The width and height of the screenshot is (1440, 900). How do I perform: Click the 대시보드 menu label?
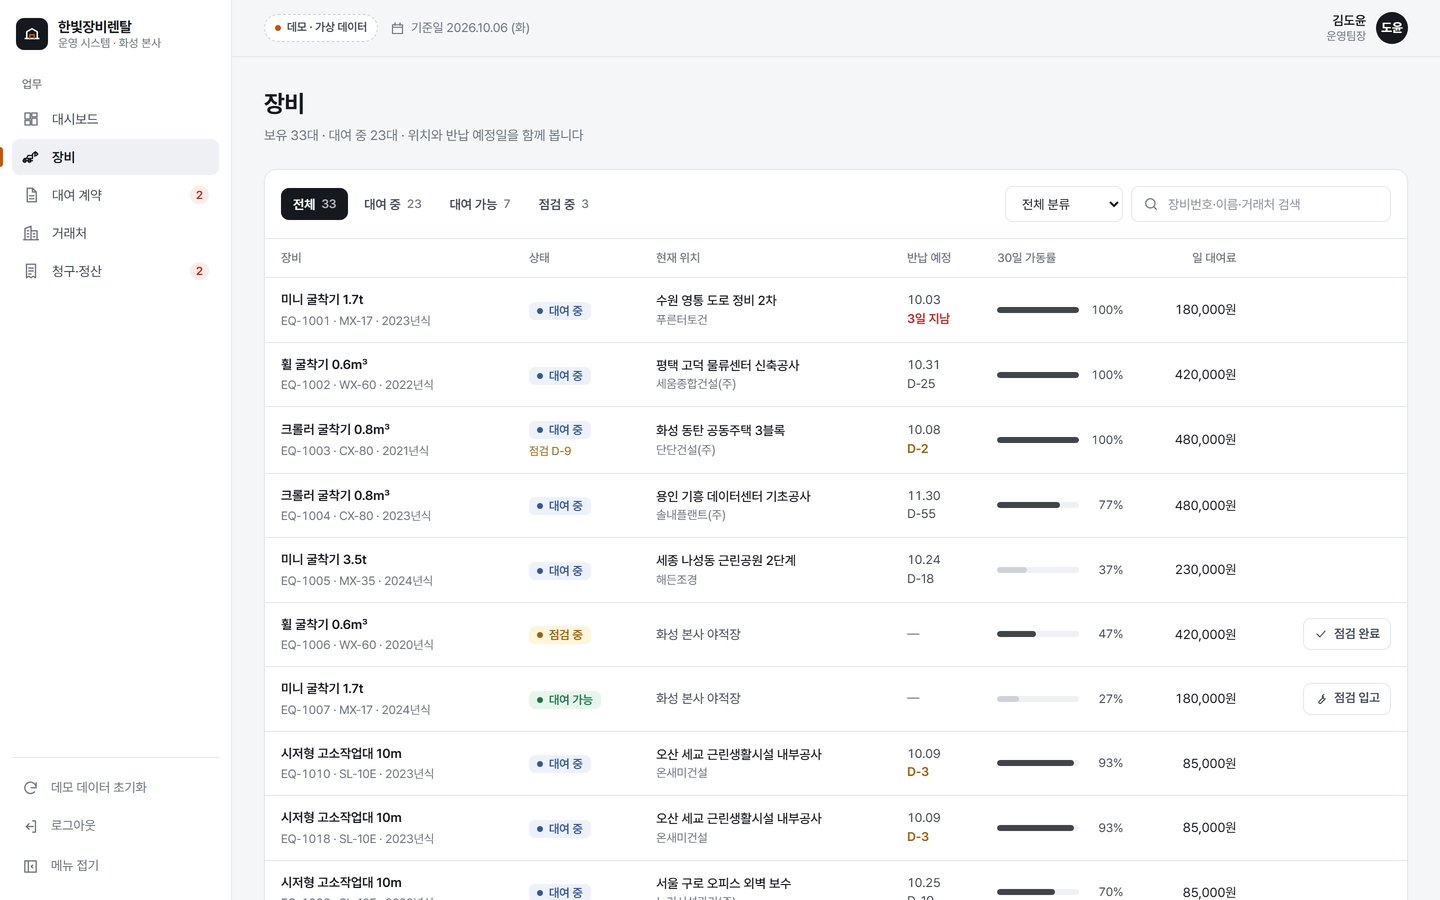(x=75, y=119)
